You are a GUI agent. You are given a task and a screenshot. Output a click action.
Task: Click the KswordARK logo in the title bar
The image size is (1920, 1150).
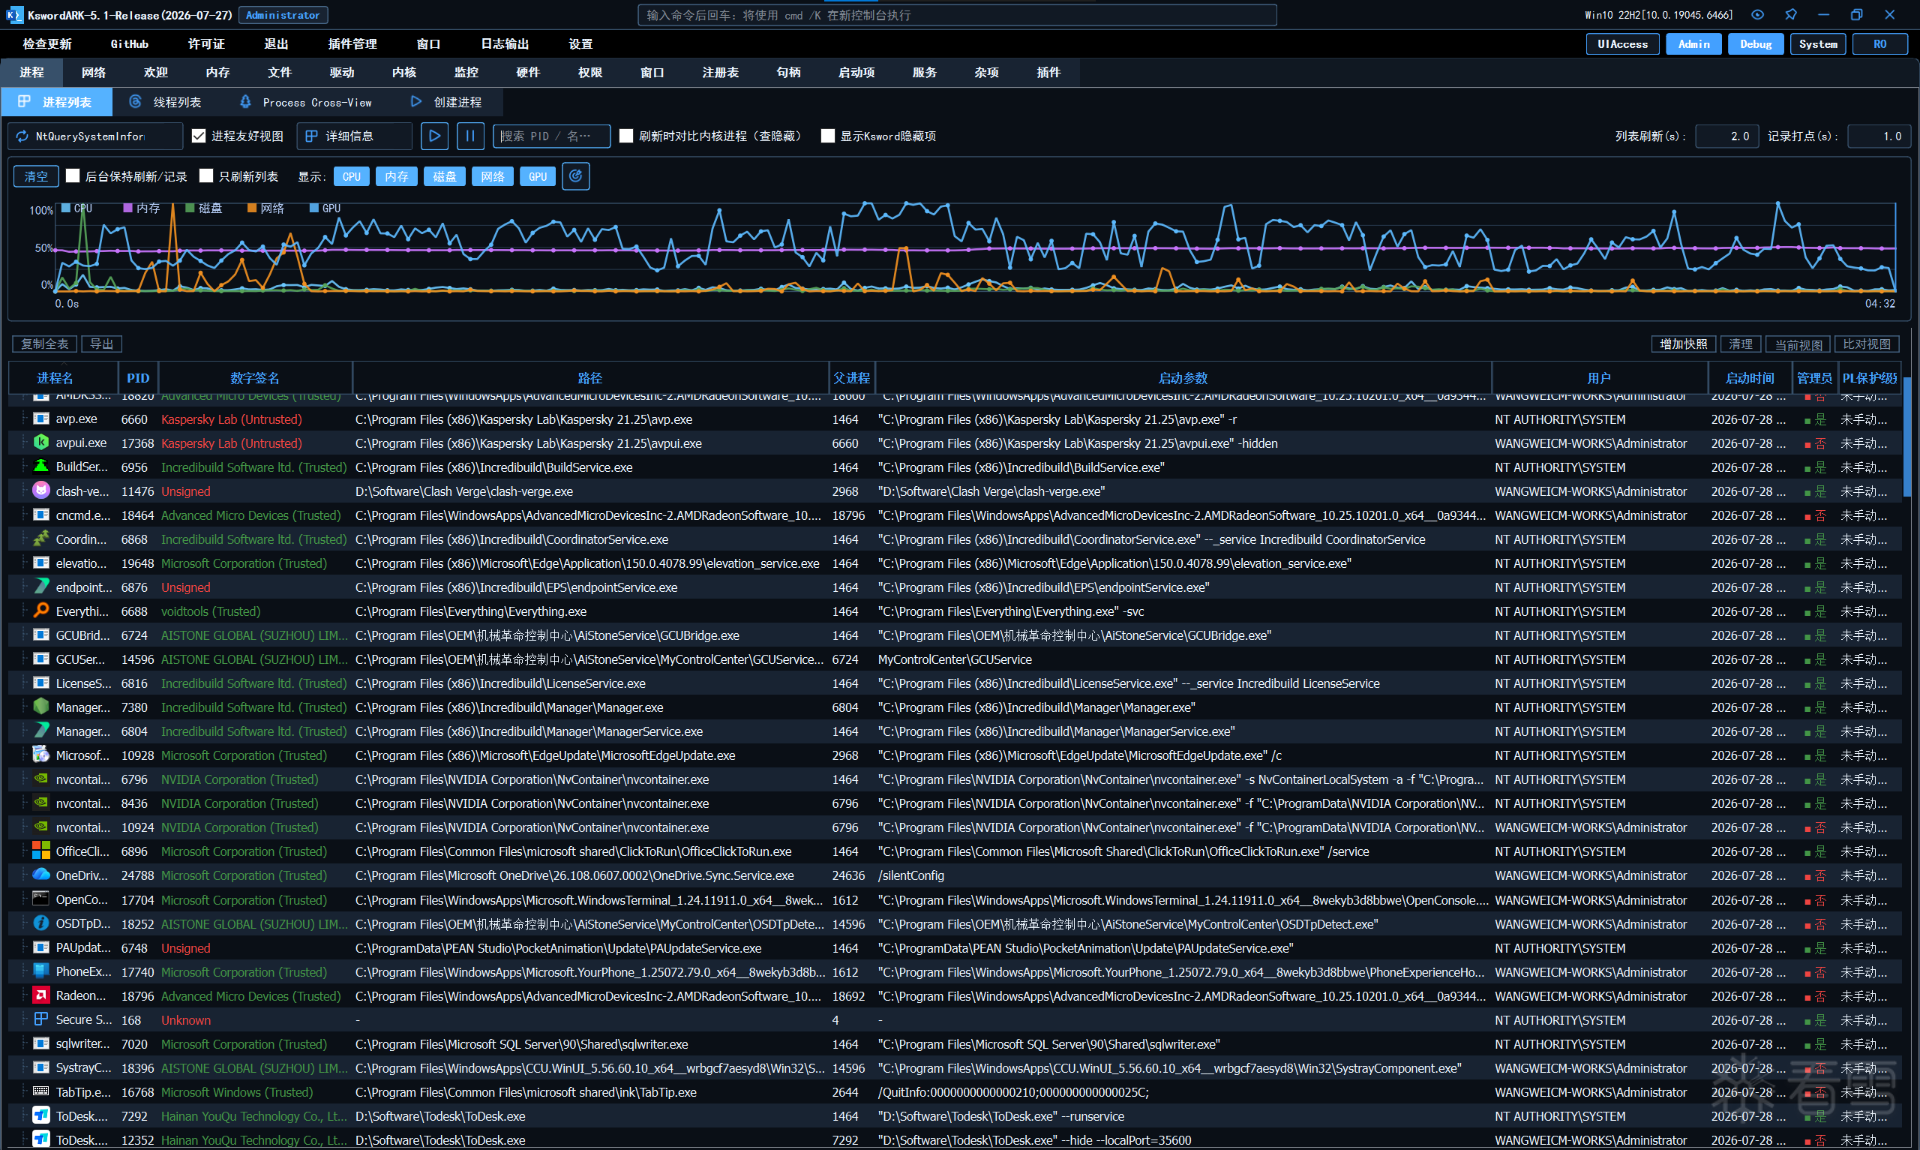click(x=14, y=15)
